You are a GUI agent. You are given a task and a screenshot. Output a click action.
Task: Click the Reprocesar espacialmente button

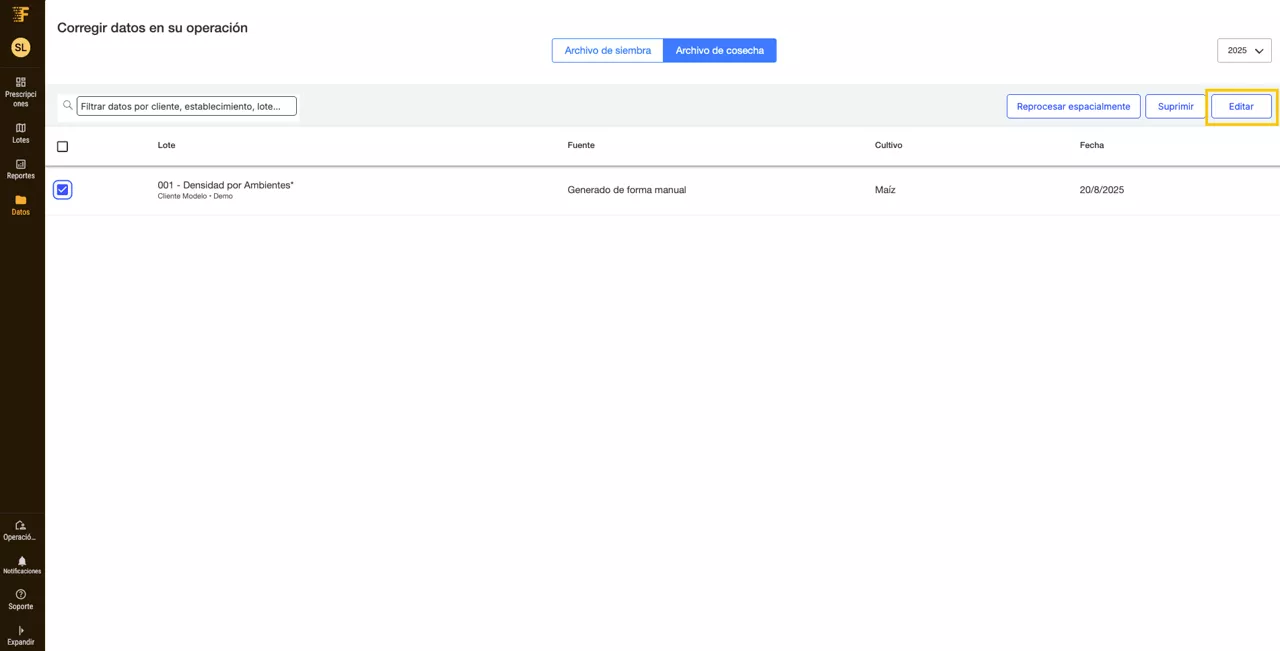click(x=1073, y=106)
